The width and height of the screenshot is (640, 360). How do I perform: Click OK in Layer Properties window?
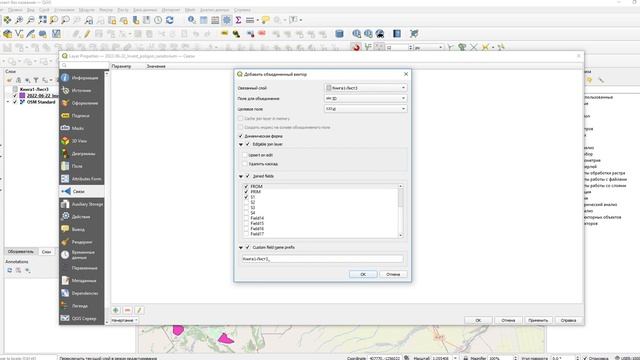(x=478, y=320)
